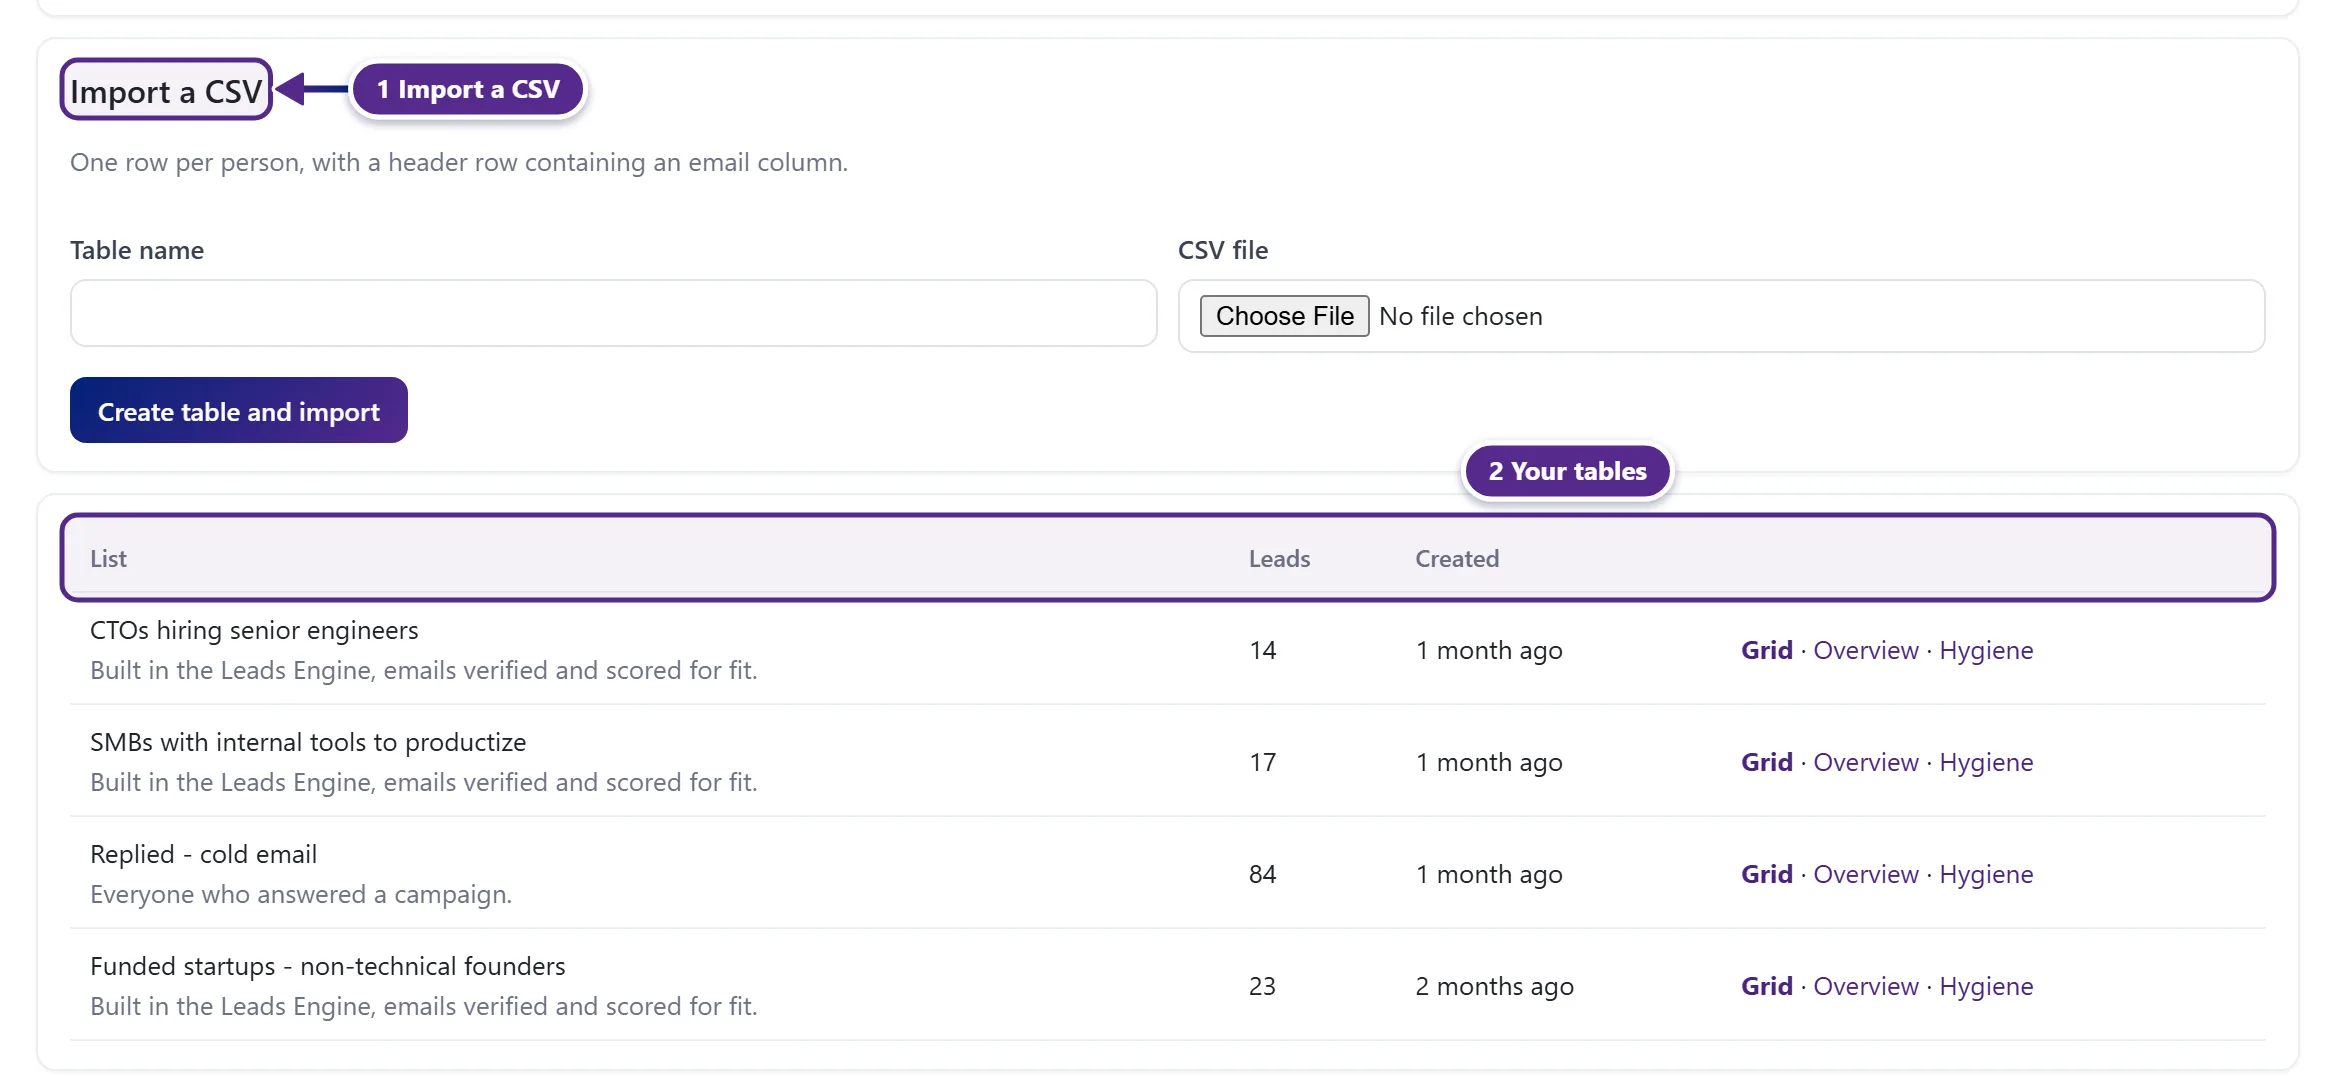Open Grid for Replied - cold email

click(x=1766, y=874)
